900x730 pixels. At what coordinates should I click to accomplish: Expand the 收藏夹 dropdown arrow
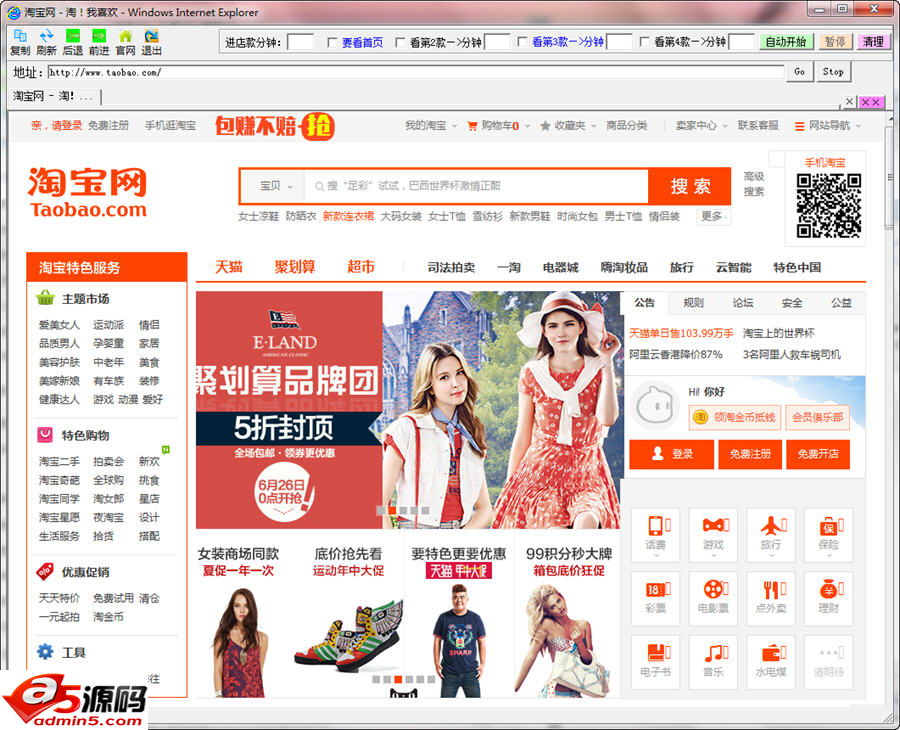594,126
